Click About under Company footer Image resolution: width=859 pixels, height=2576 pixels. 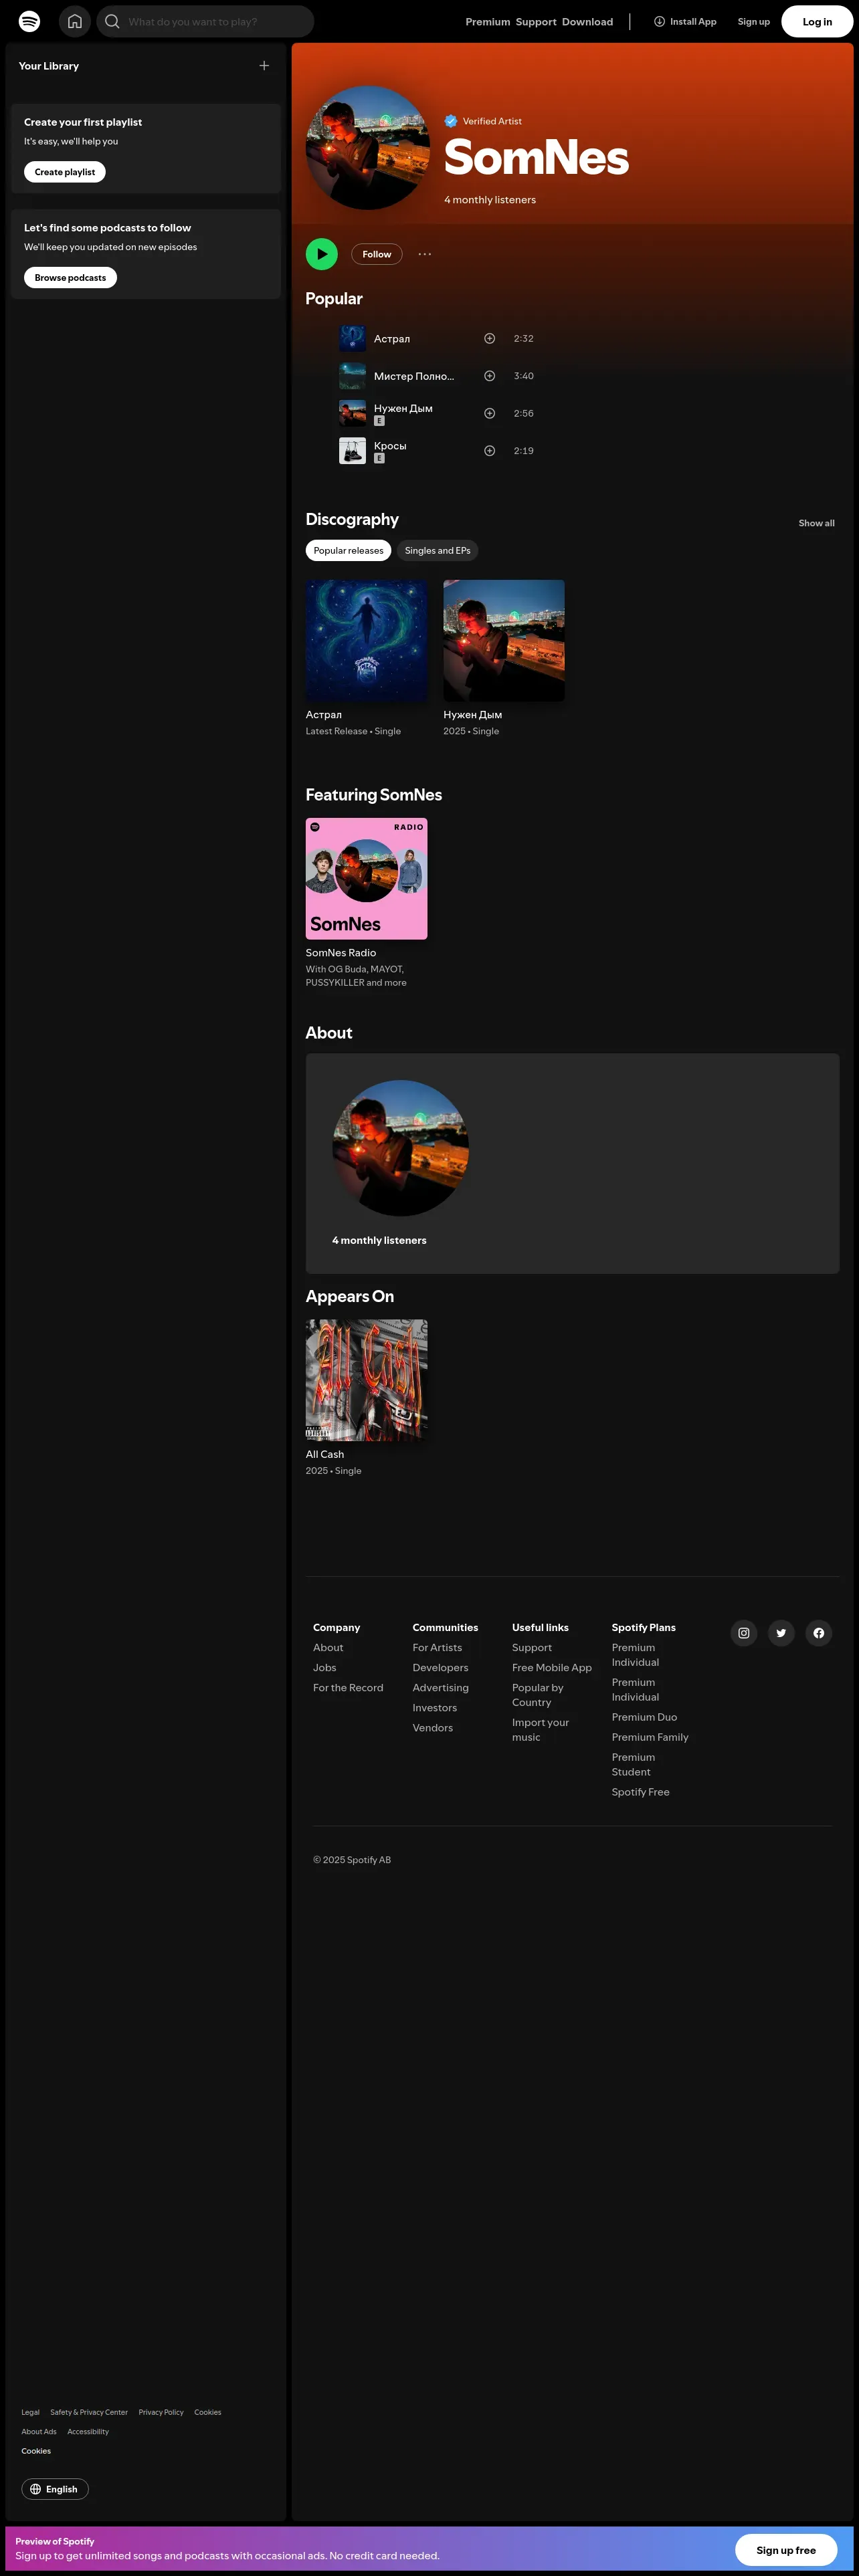pos(328,1647)
